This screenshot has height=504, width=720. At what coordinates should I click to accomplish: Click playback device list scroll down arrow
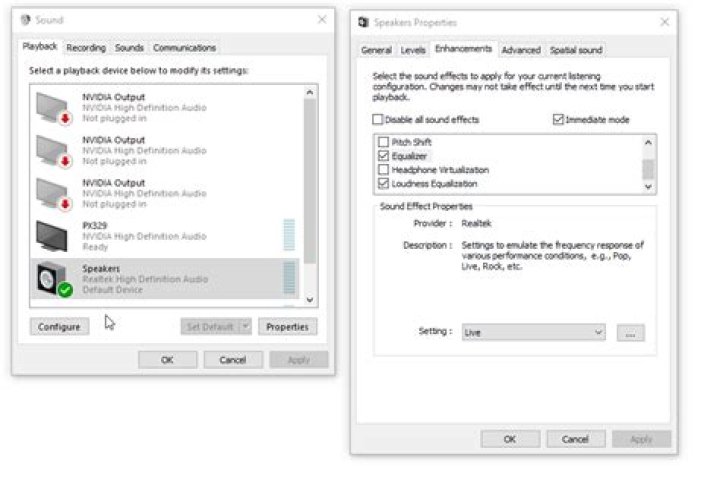(310, 300)
